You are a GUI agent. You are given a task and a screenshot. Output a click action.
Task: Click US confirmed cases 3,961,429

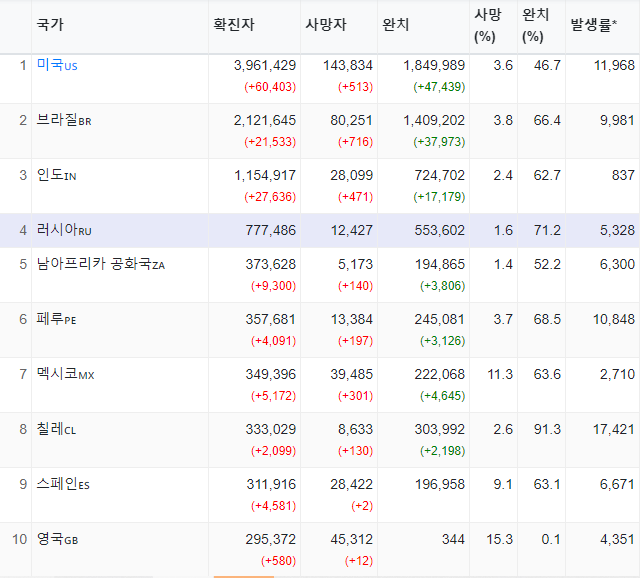point(265,65)
